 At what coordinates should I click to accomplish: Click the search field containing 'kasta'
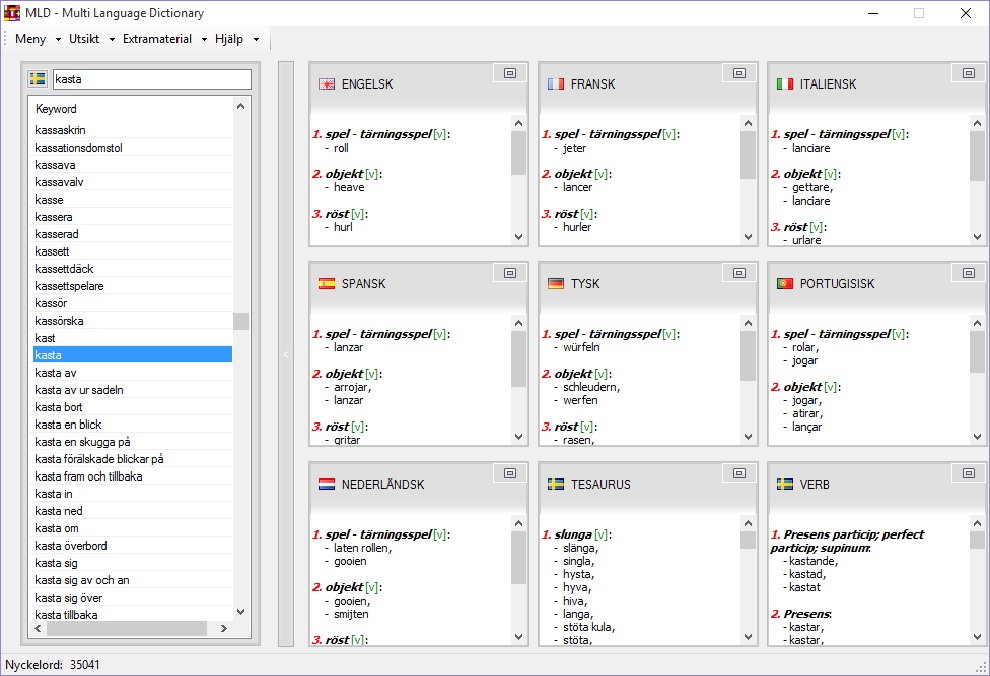point(150,79)
